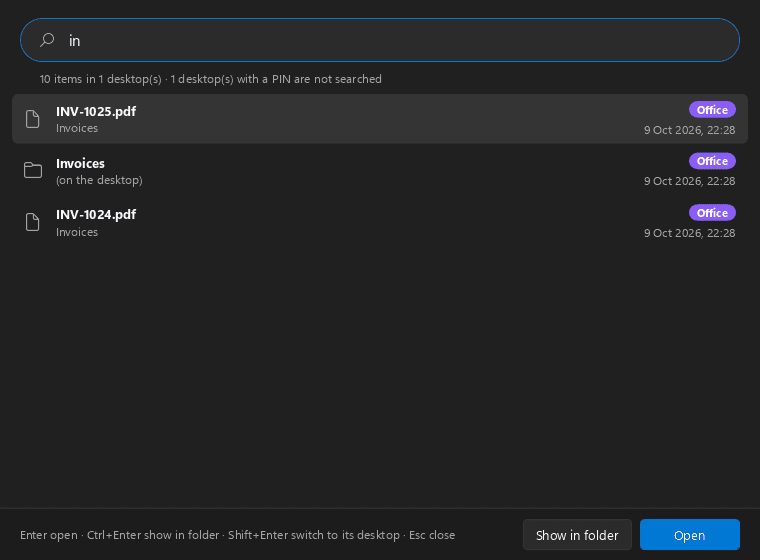Click "(on the desktop)" location text
The width and height of the screenshot is (760, 560).
coord(99,180)
